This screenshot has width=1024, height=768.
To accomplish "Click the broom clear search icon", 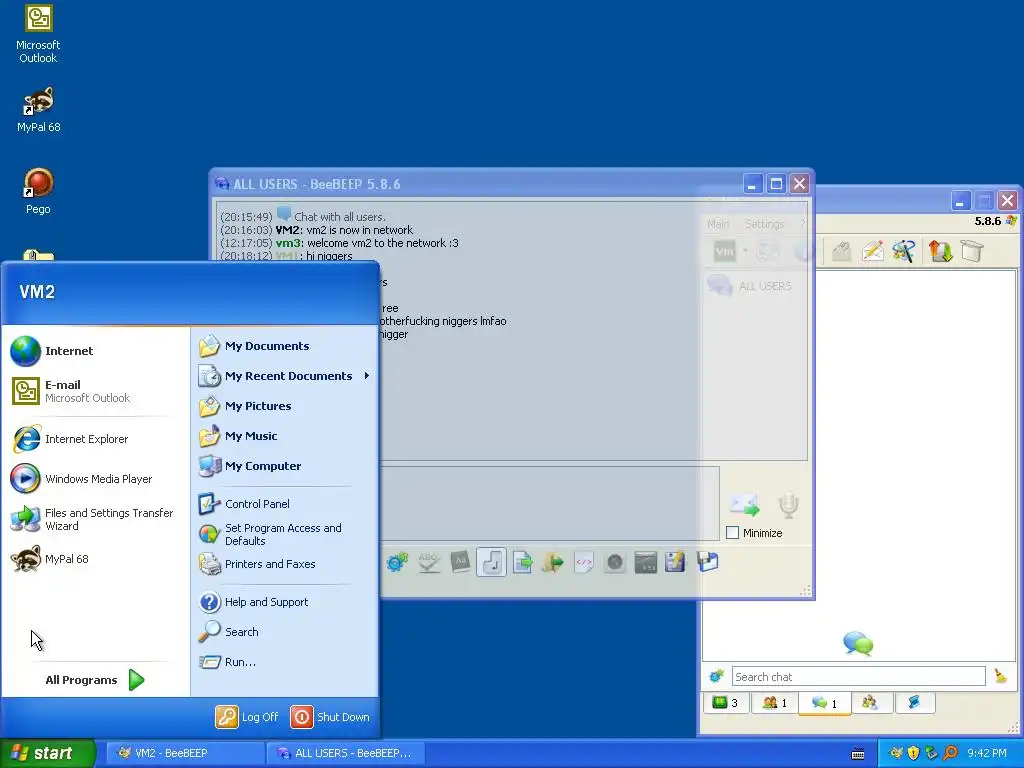I will coord(1000,677).
